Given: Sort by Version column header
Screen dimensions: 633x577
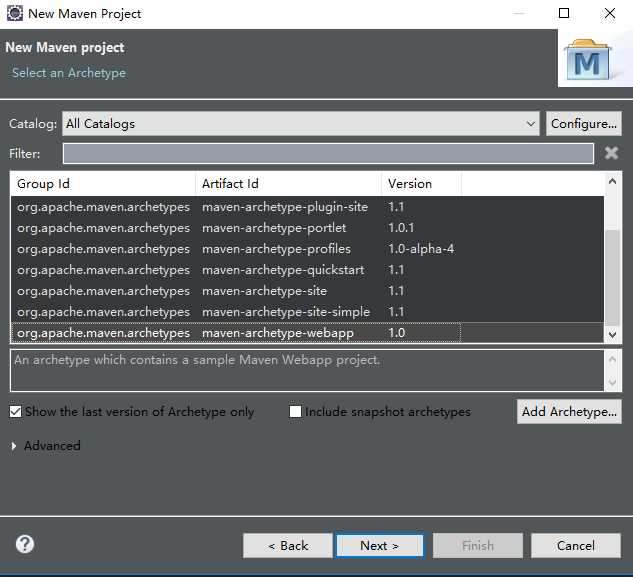Looking at the screenshot, I should 421,184.
